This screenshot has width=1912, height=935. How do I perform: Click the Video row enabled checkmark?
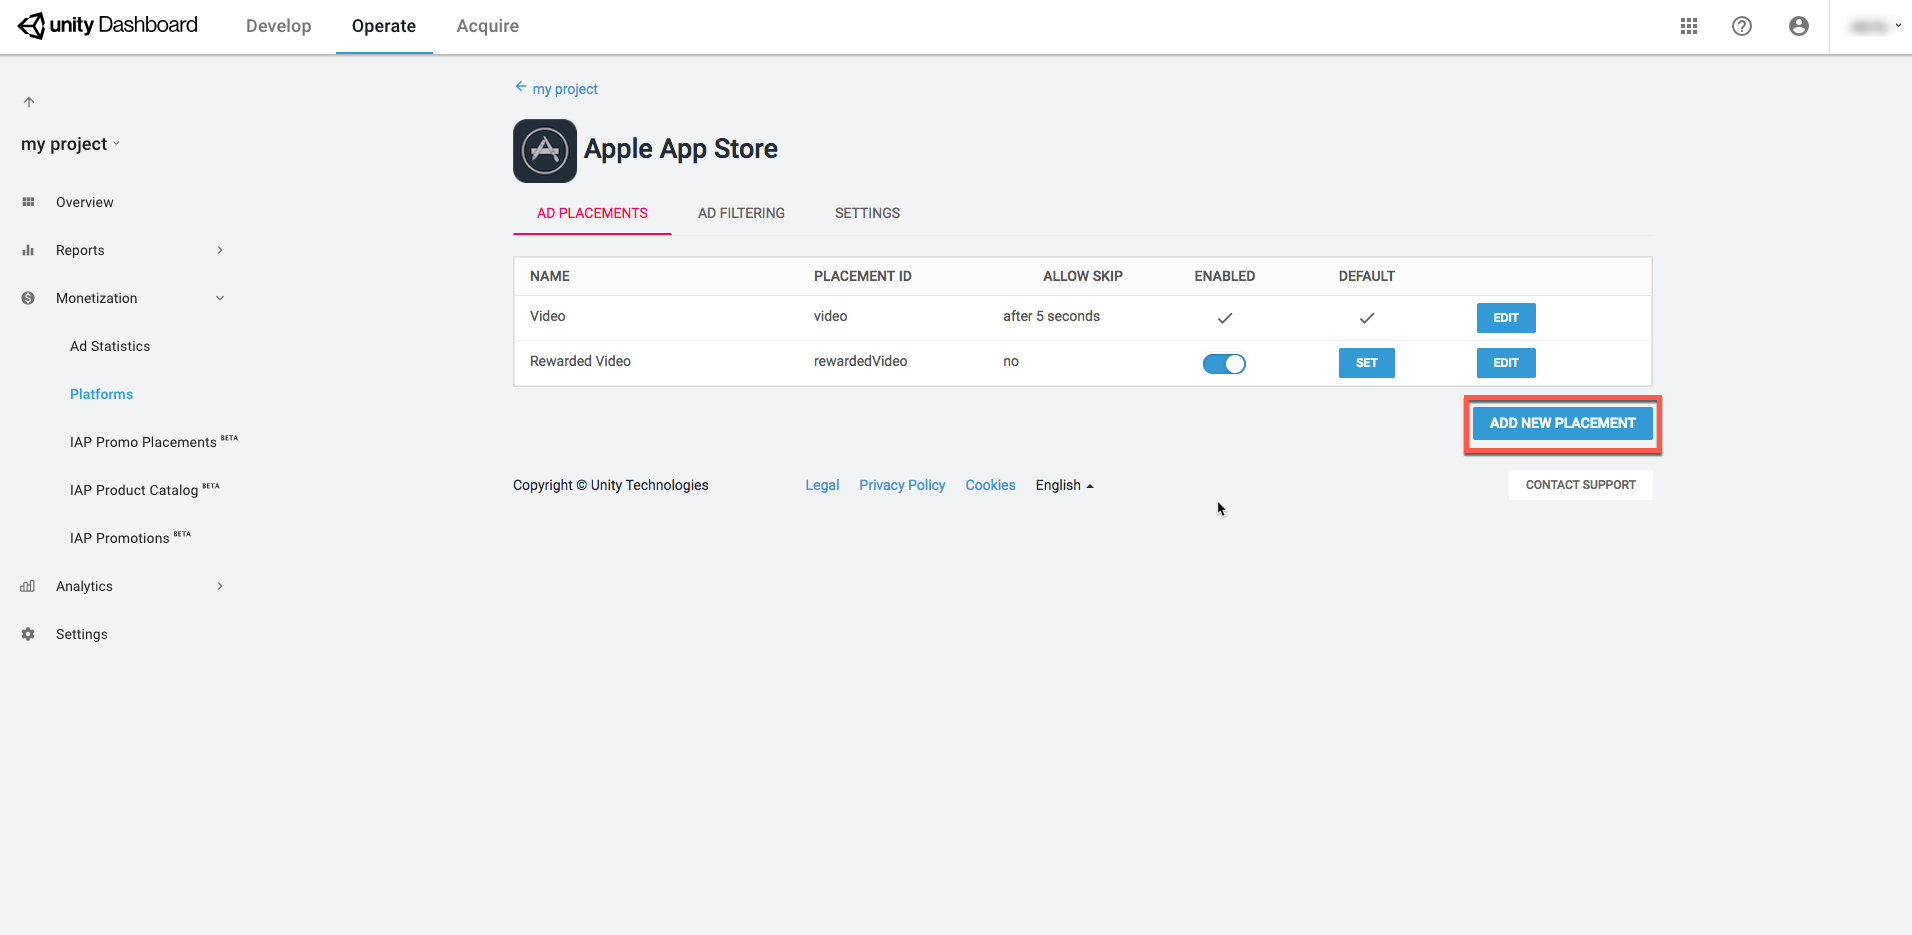click(x=1225, y=318)
